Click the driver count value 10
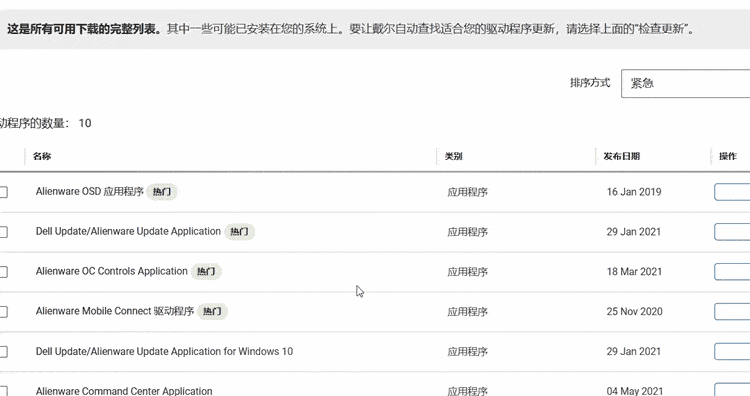This screenshot has height=396, width=750. click(85, 123)
